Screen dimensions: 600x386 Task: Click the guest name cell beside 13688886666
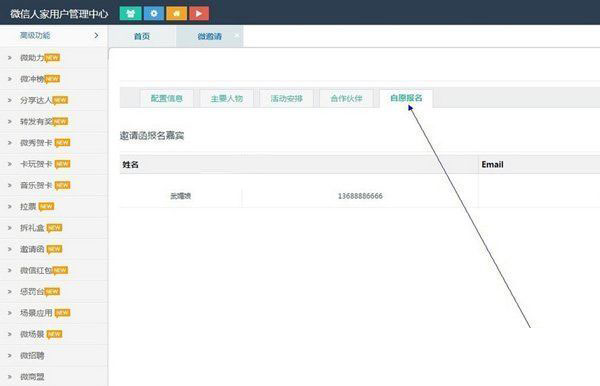coord(181,196)
